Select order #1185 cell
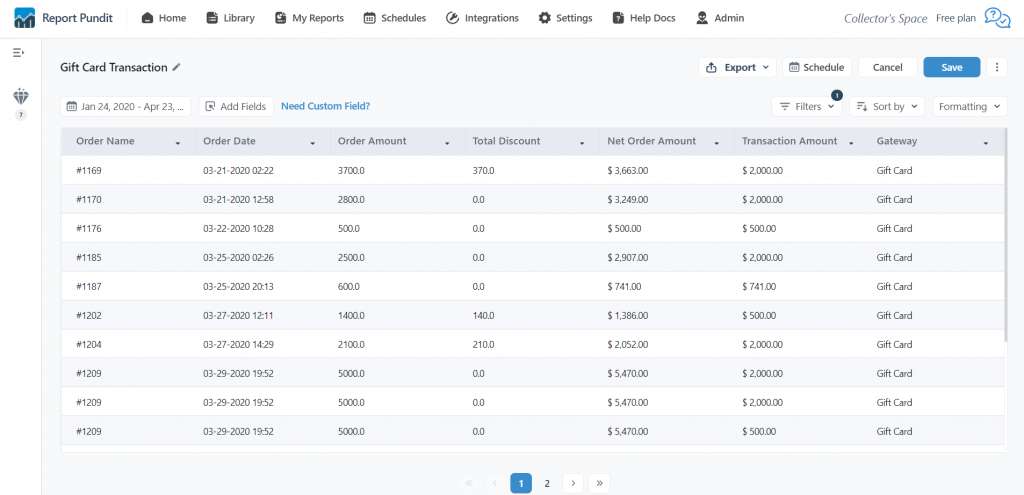The width and height of the screenshot is (1024, 495). point(89,257)
